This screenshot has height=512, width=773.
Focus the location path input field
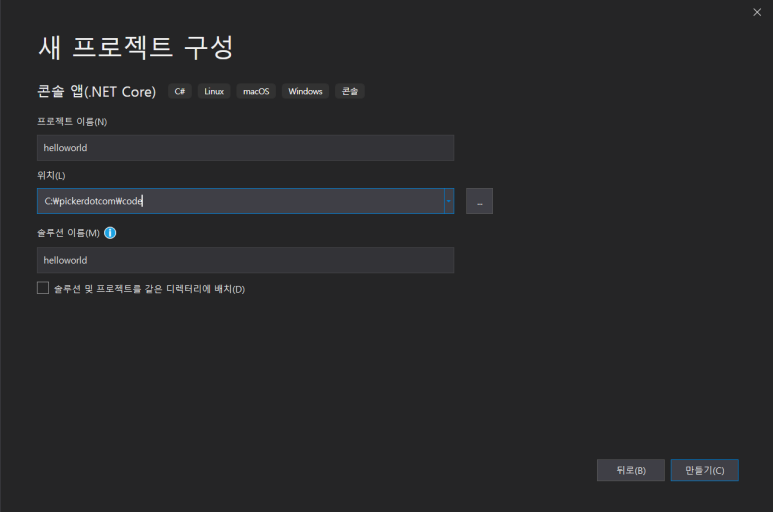241,201
